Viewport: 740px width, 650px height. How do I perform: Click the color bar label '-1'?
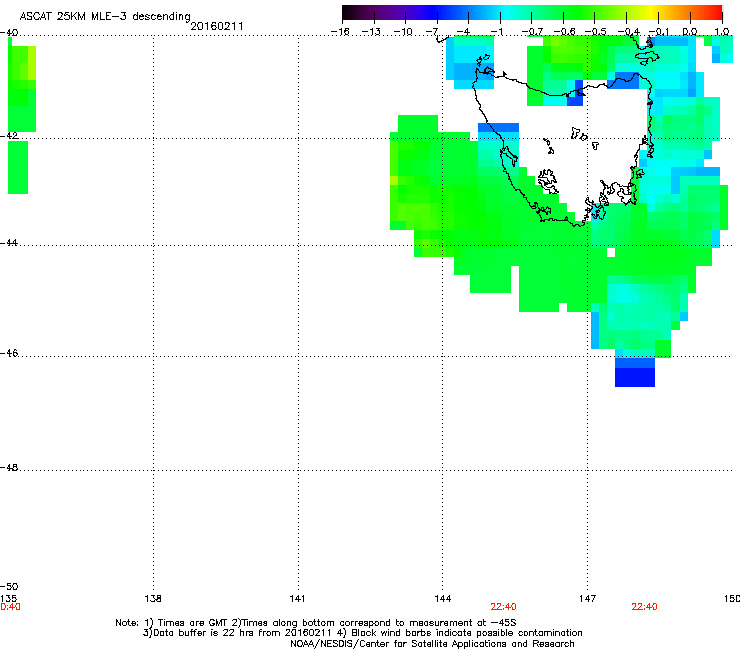tap(496, 32)
